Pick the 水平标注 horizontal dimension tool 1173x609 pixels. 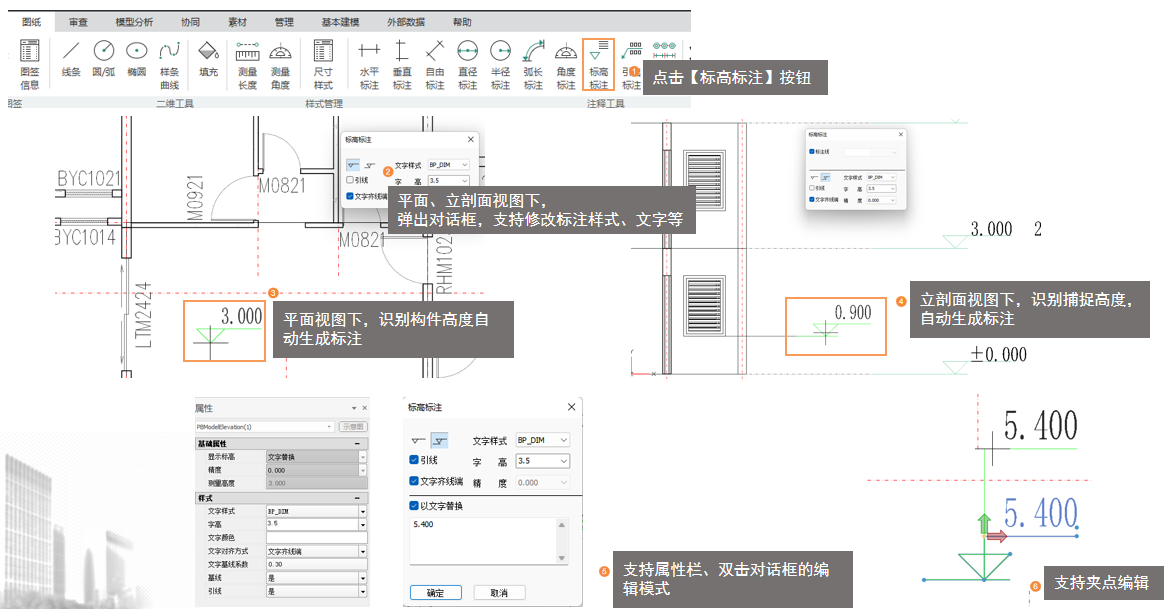(x=369, y=65)
